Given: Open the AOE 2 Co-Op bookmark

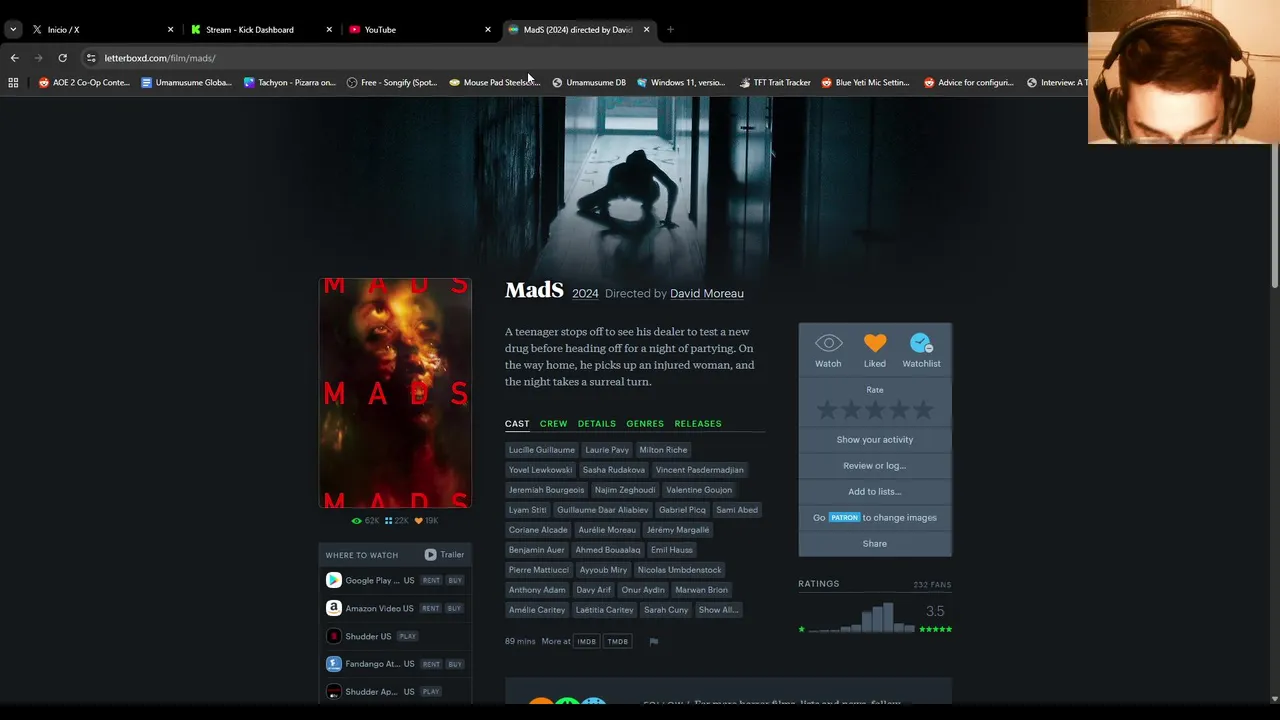Looking at the screenshot, I should [x=84, y=83].
